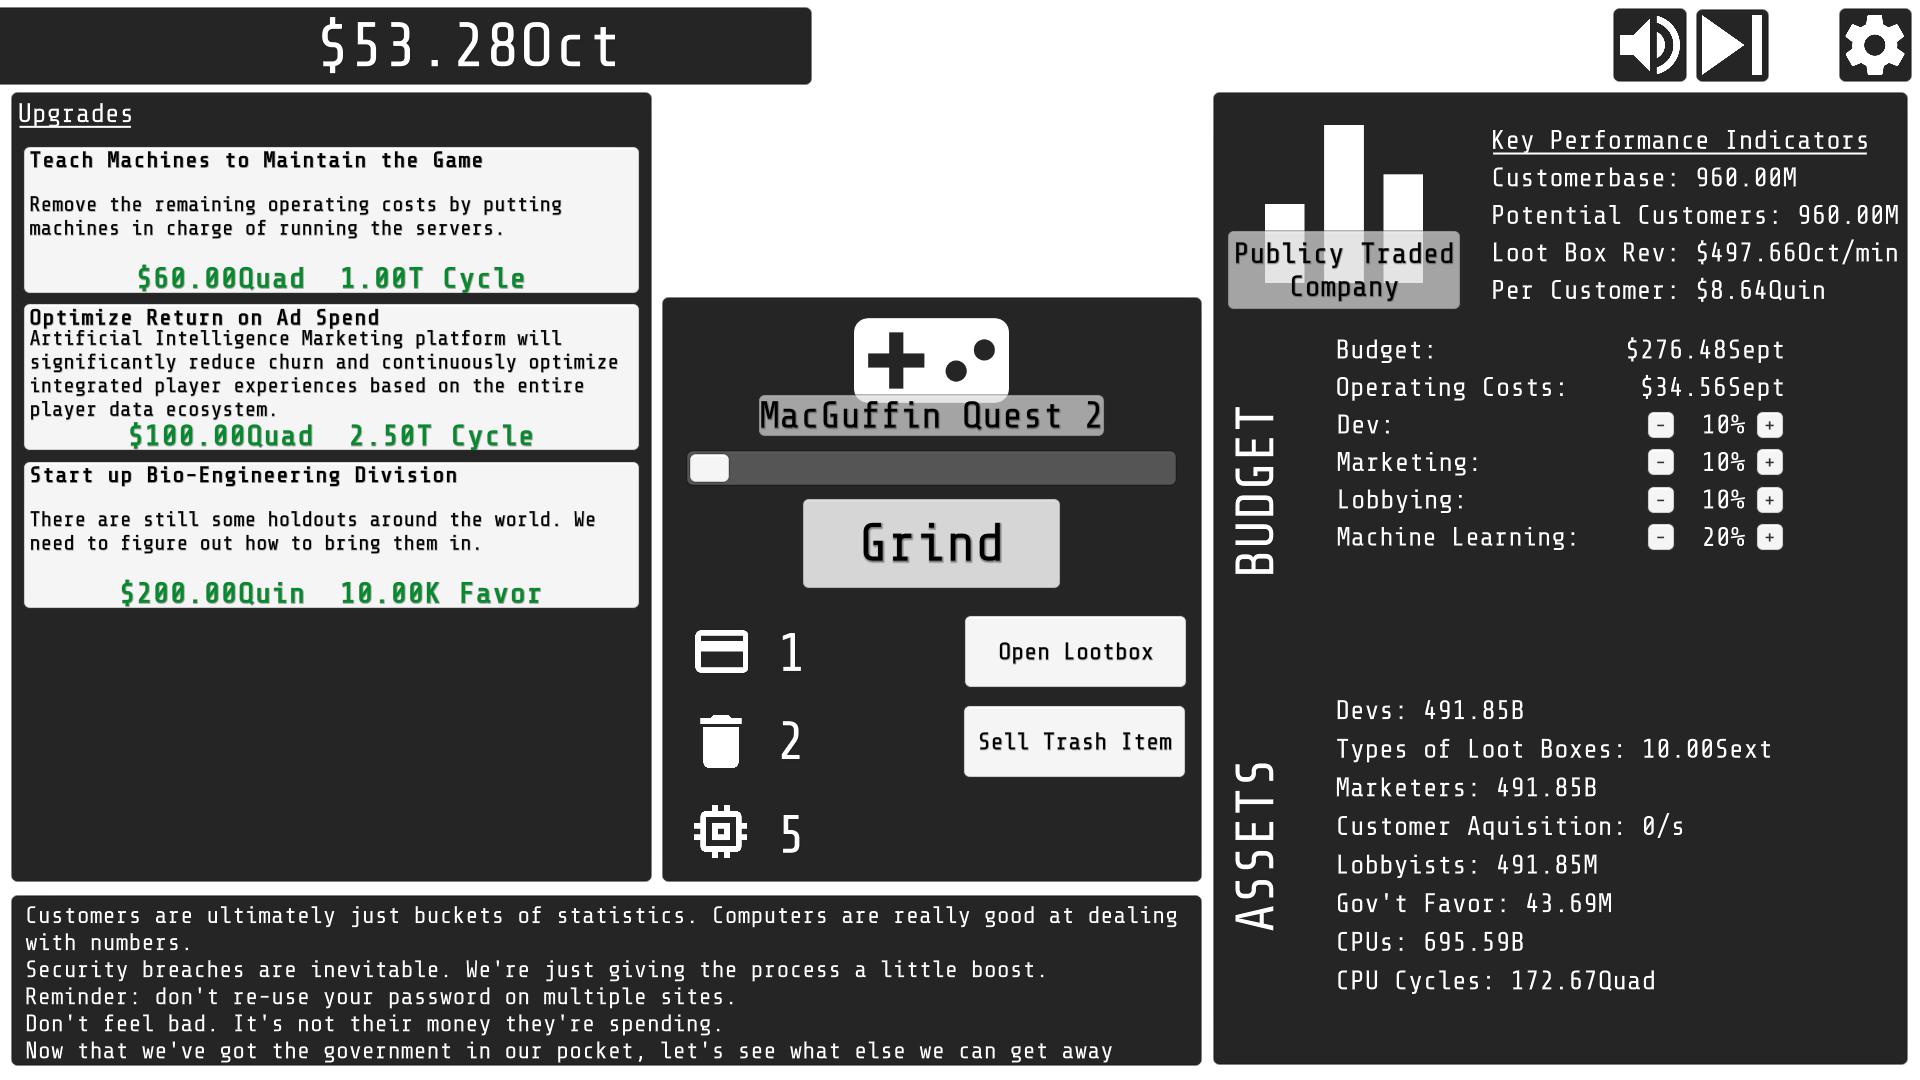1920x1080 pixels.
Task: Click the minus button next to Machine Learning
Action: (x=1659, y=537)
